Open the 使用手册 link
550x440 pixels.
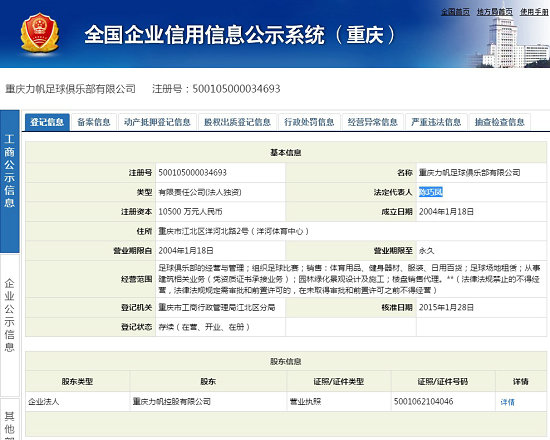point(534,12)
